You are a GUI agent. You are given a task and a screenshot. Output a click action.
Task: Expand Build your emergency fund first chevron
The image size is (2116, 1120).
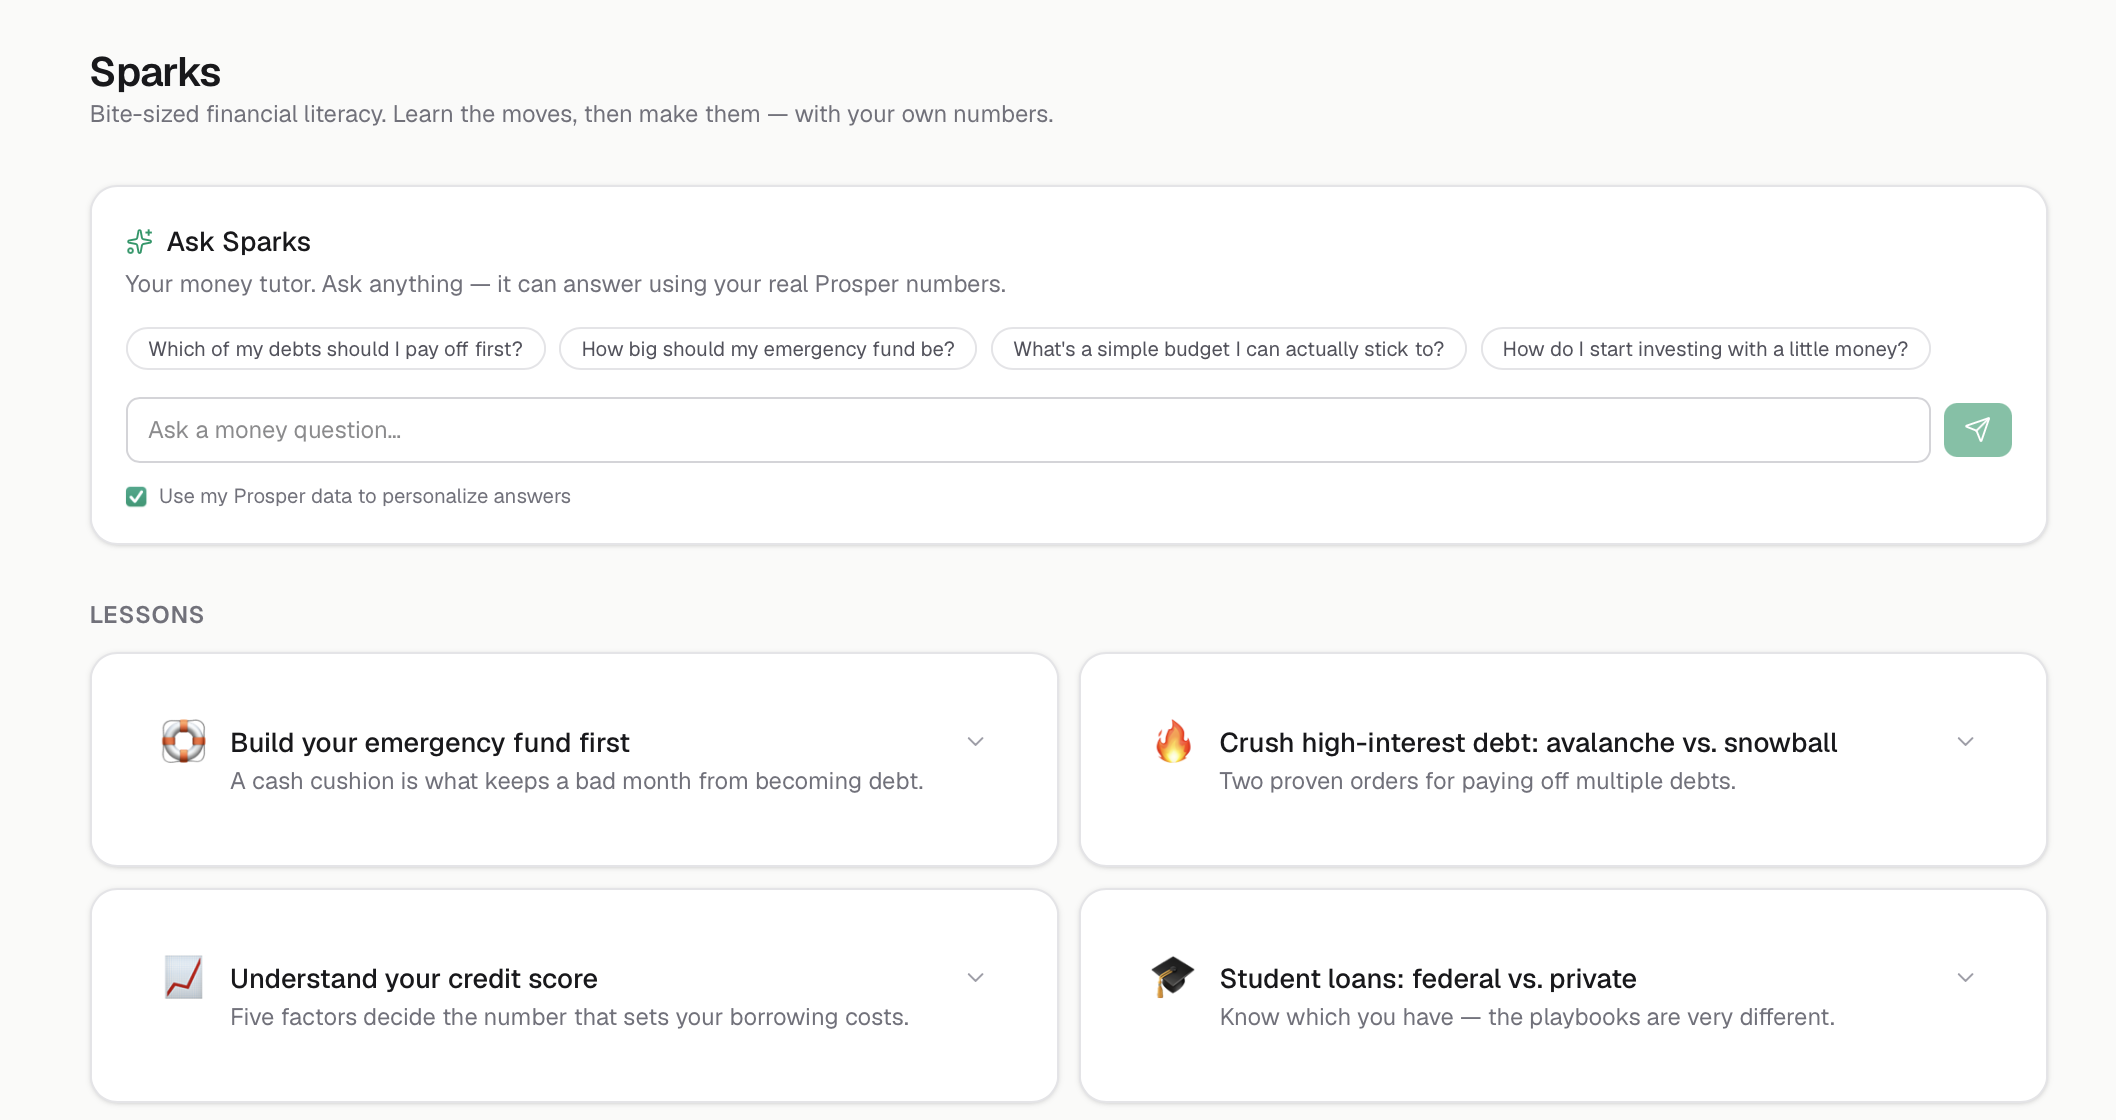976,742
